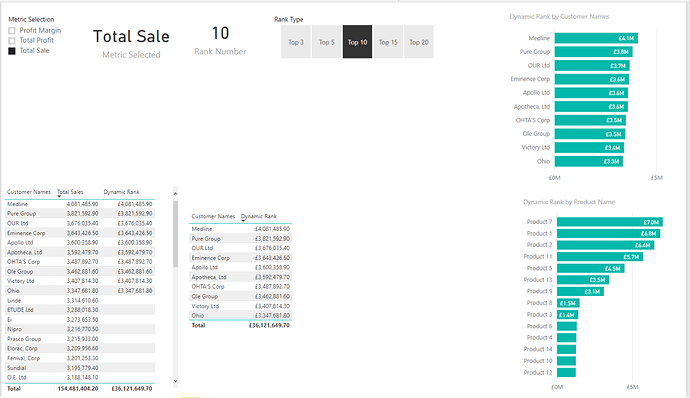Screen dimensions: 690x398
Task: Select the Ei row in left table
Action: 80,320
